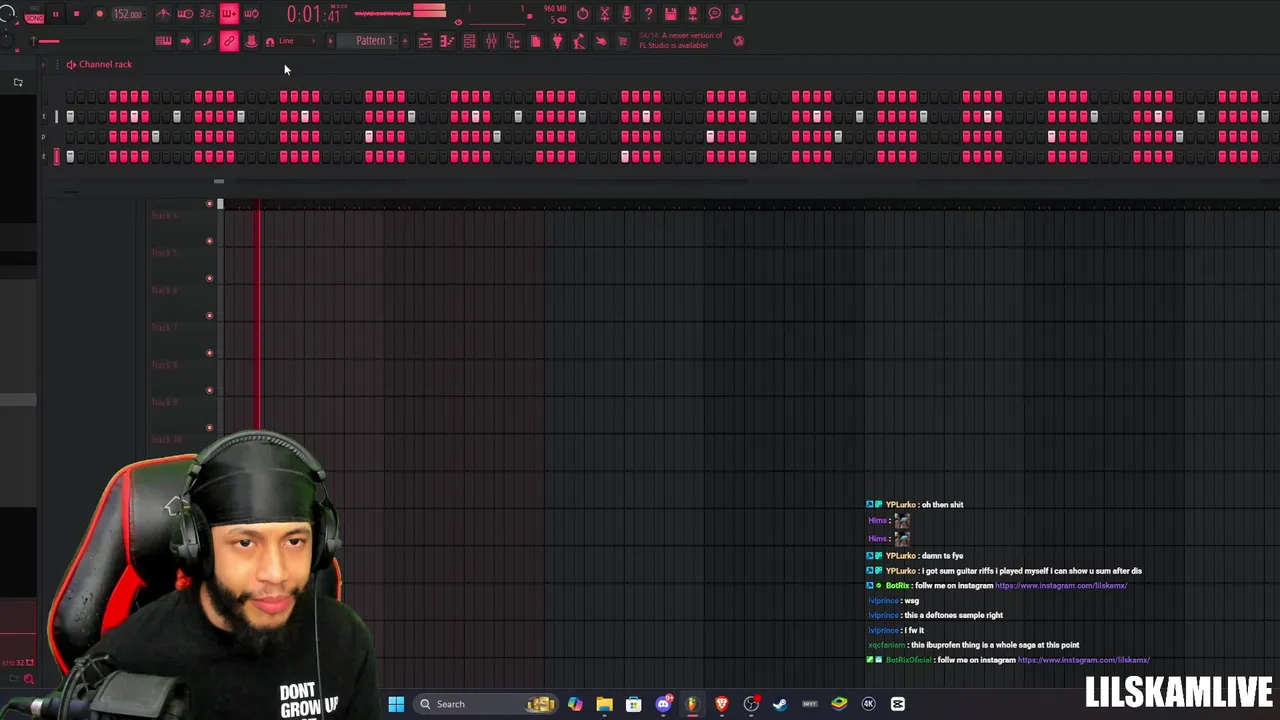Pause playback with pause button
This screenshot has height=720, width=1280.
(x=55, y=14)
